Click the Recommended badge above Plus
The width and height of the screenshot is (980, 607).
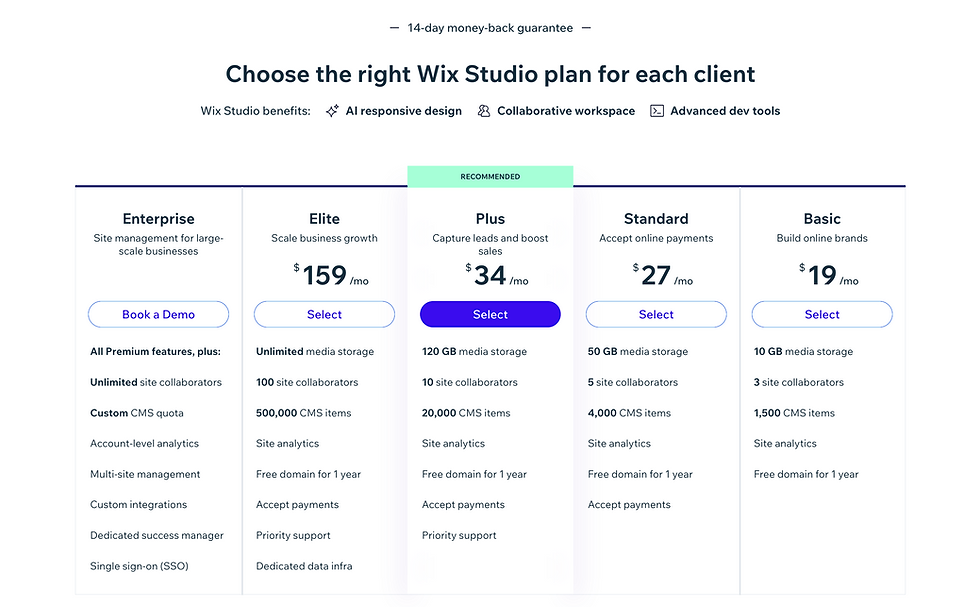click(x=490, y=177)
